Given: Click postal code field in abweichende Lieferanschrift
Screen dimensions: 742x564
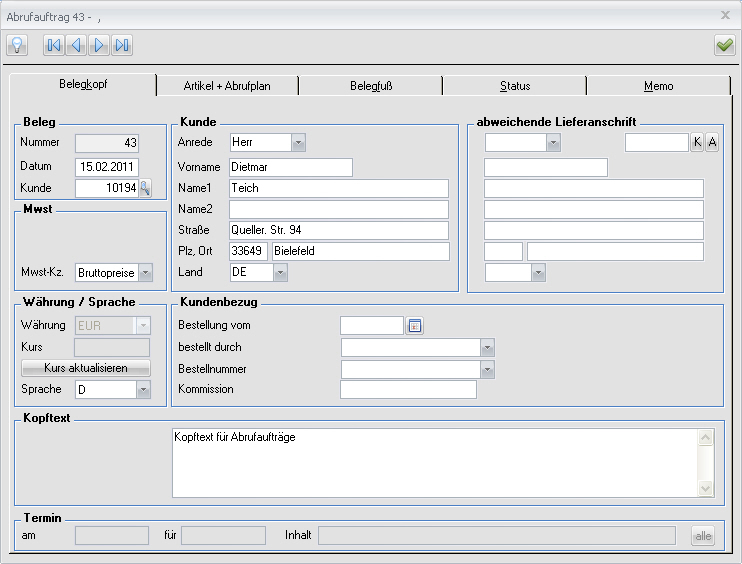Looking at the screenshot, I should click(x=504, y=251).
